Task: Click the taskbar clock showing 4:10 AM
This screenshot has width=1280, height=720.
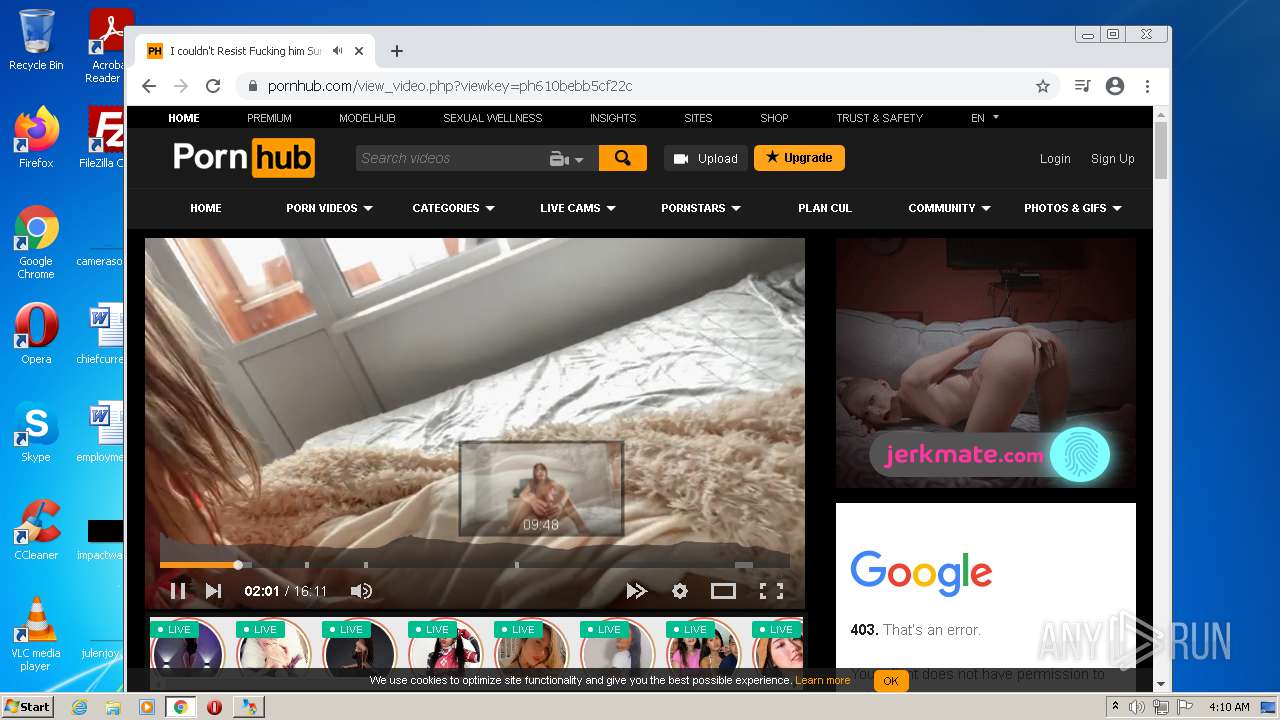Action: click(x=1229, y=707)
